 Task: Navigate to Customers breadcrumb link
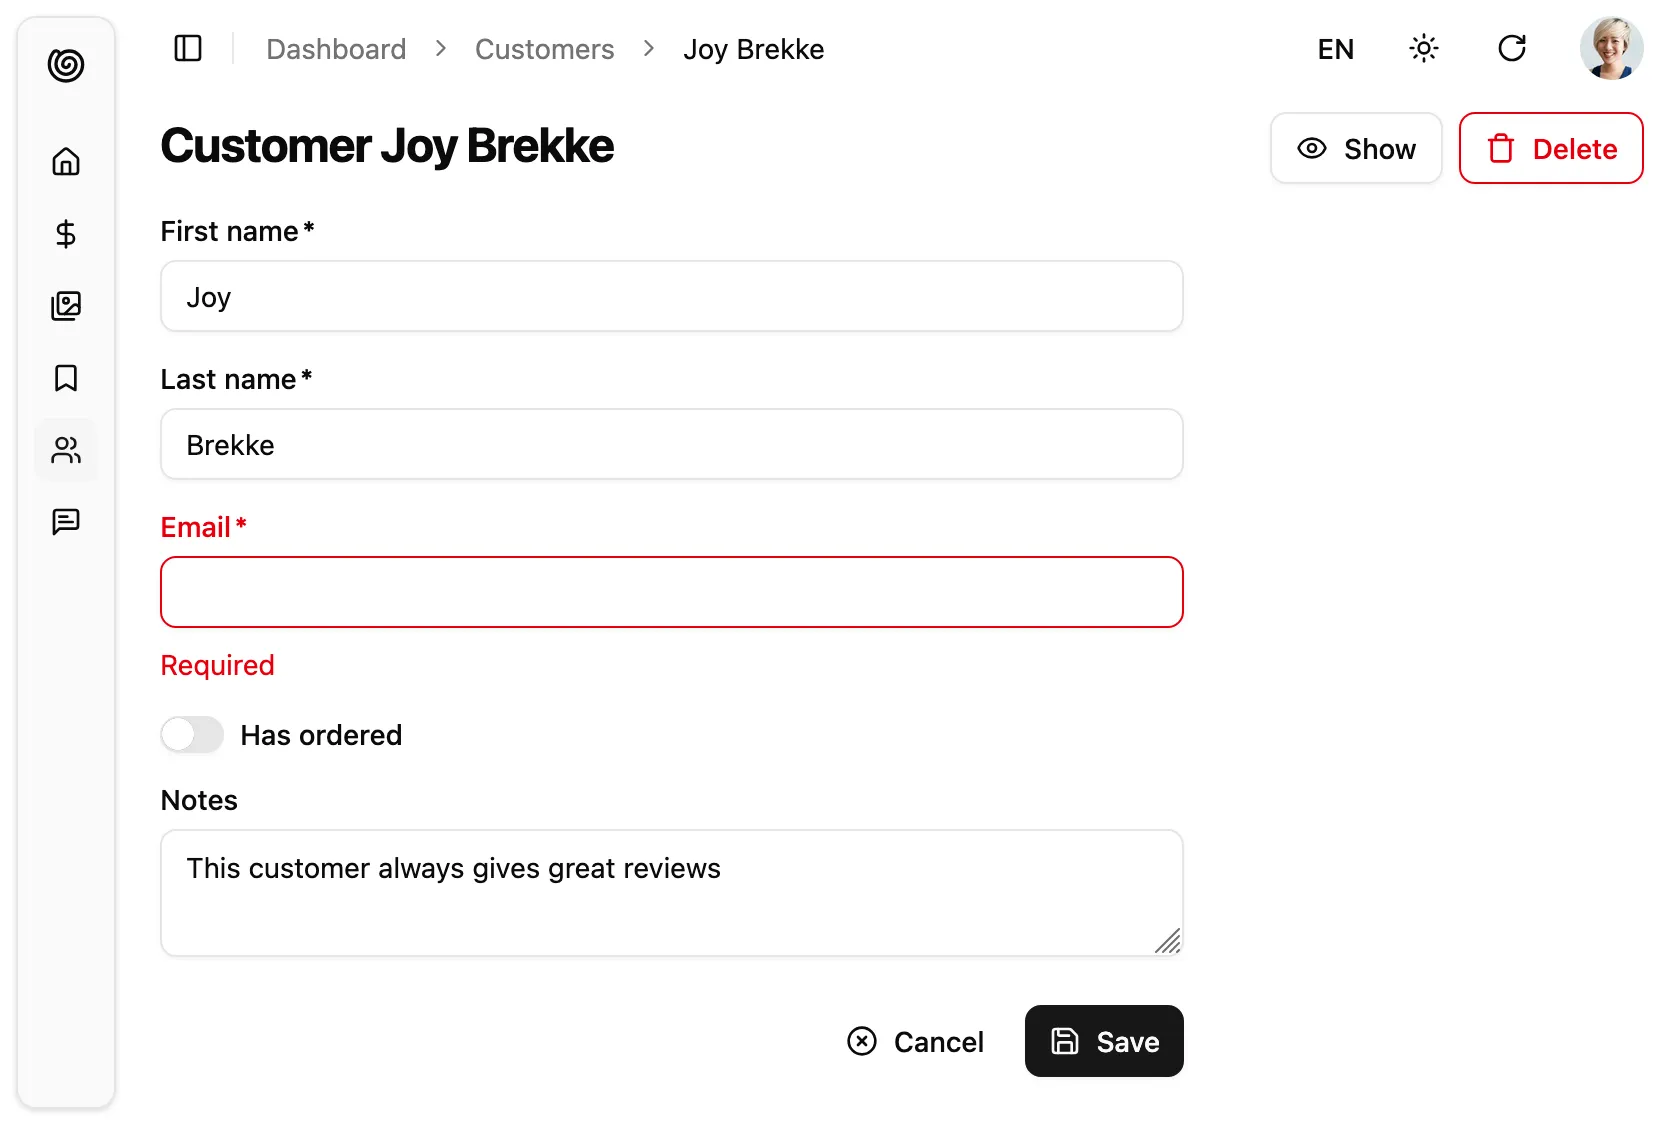click(544, 49)
